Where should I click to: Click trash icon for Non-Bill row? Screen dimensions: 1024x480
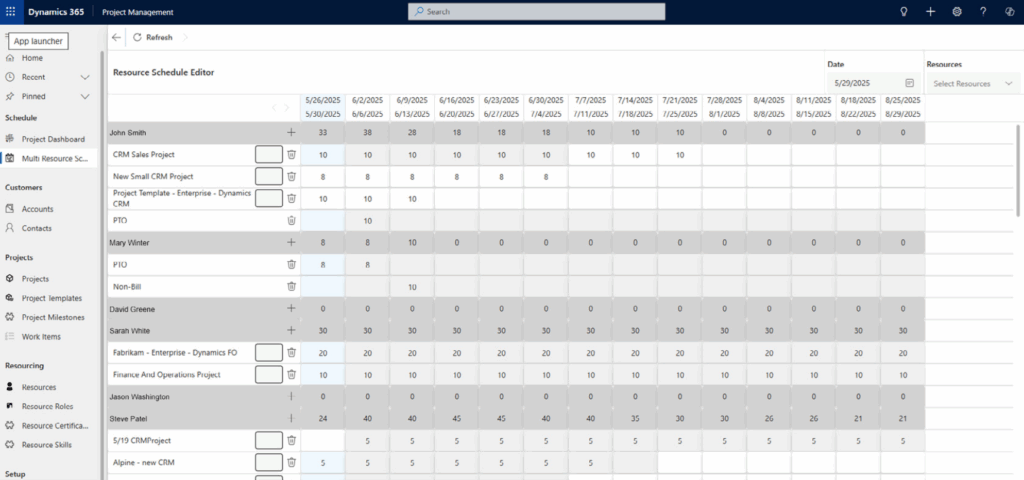point(292,286)
